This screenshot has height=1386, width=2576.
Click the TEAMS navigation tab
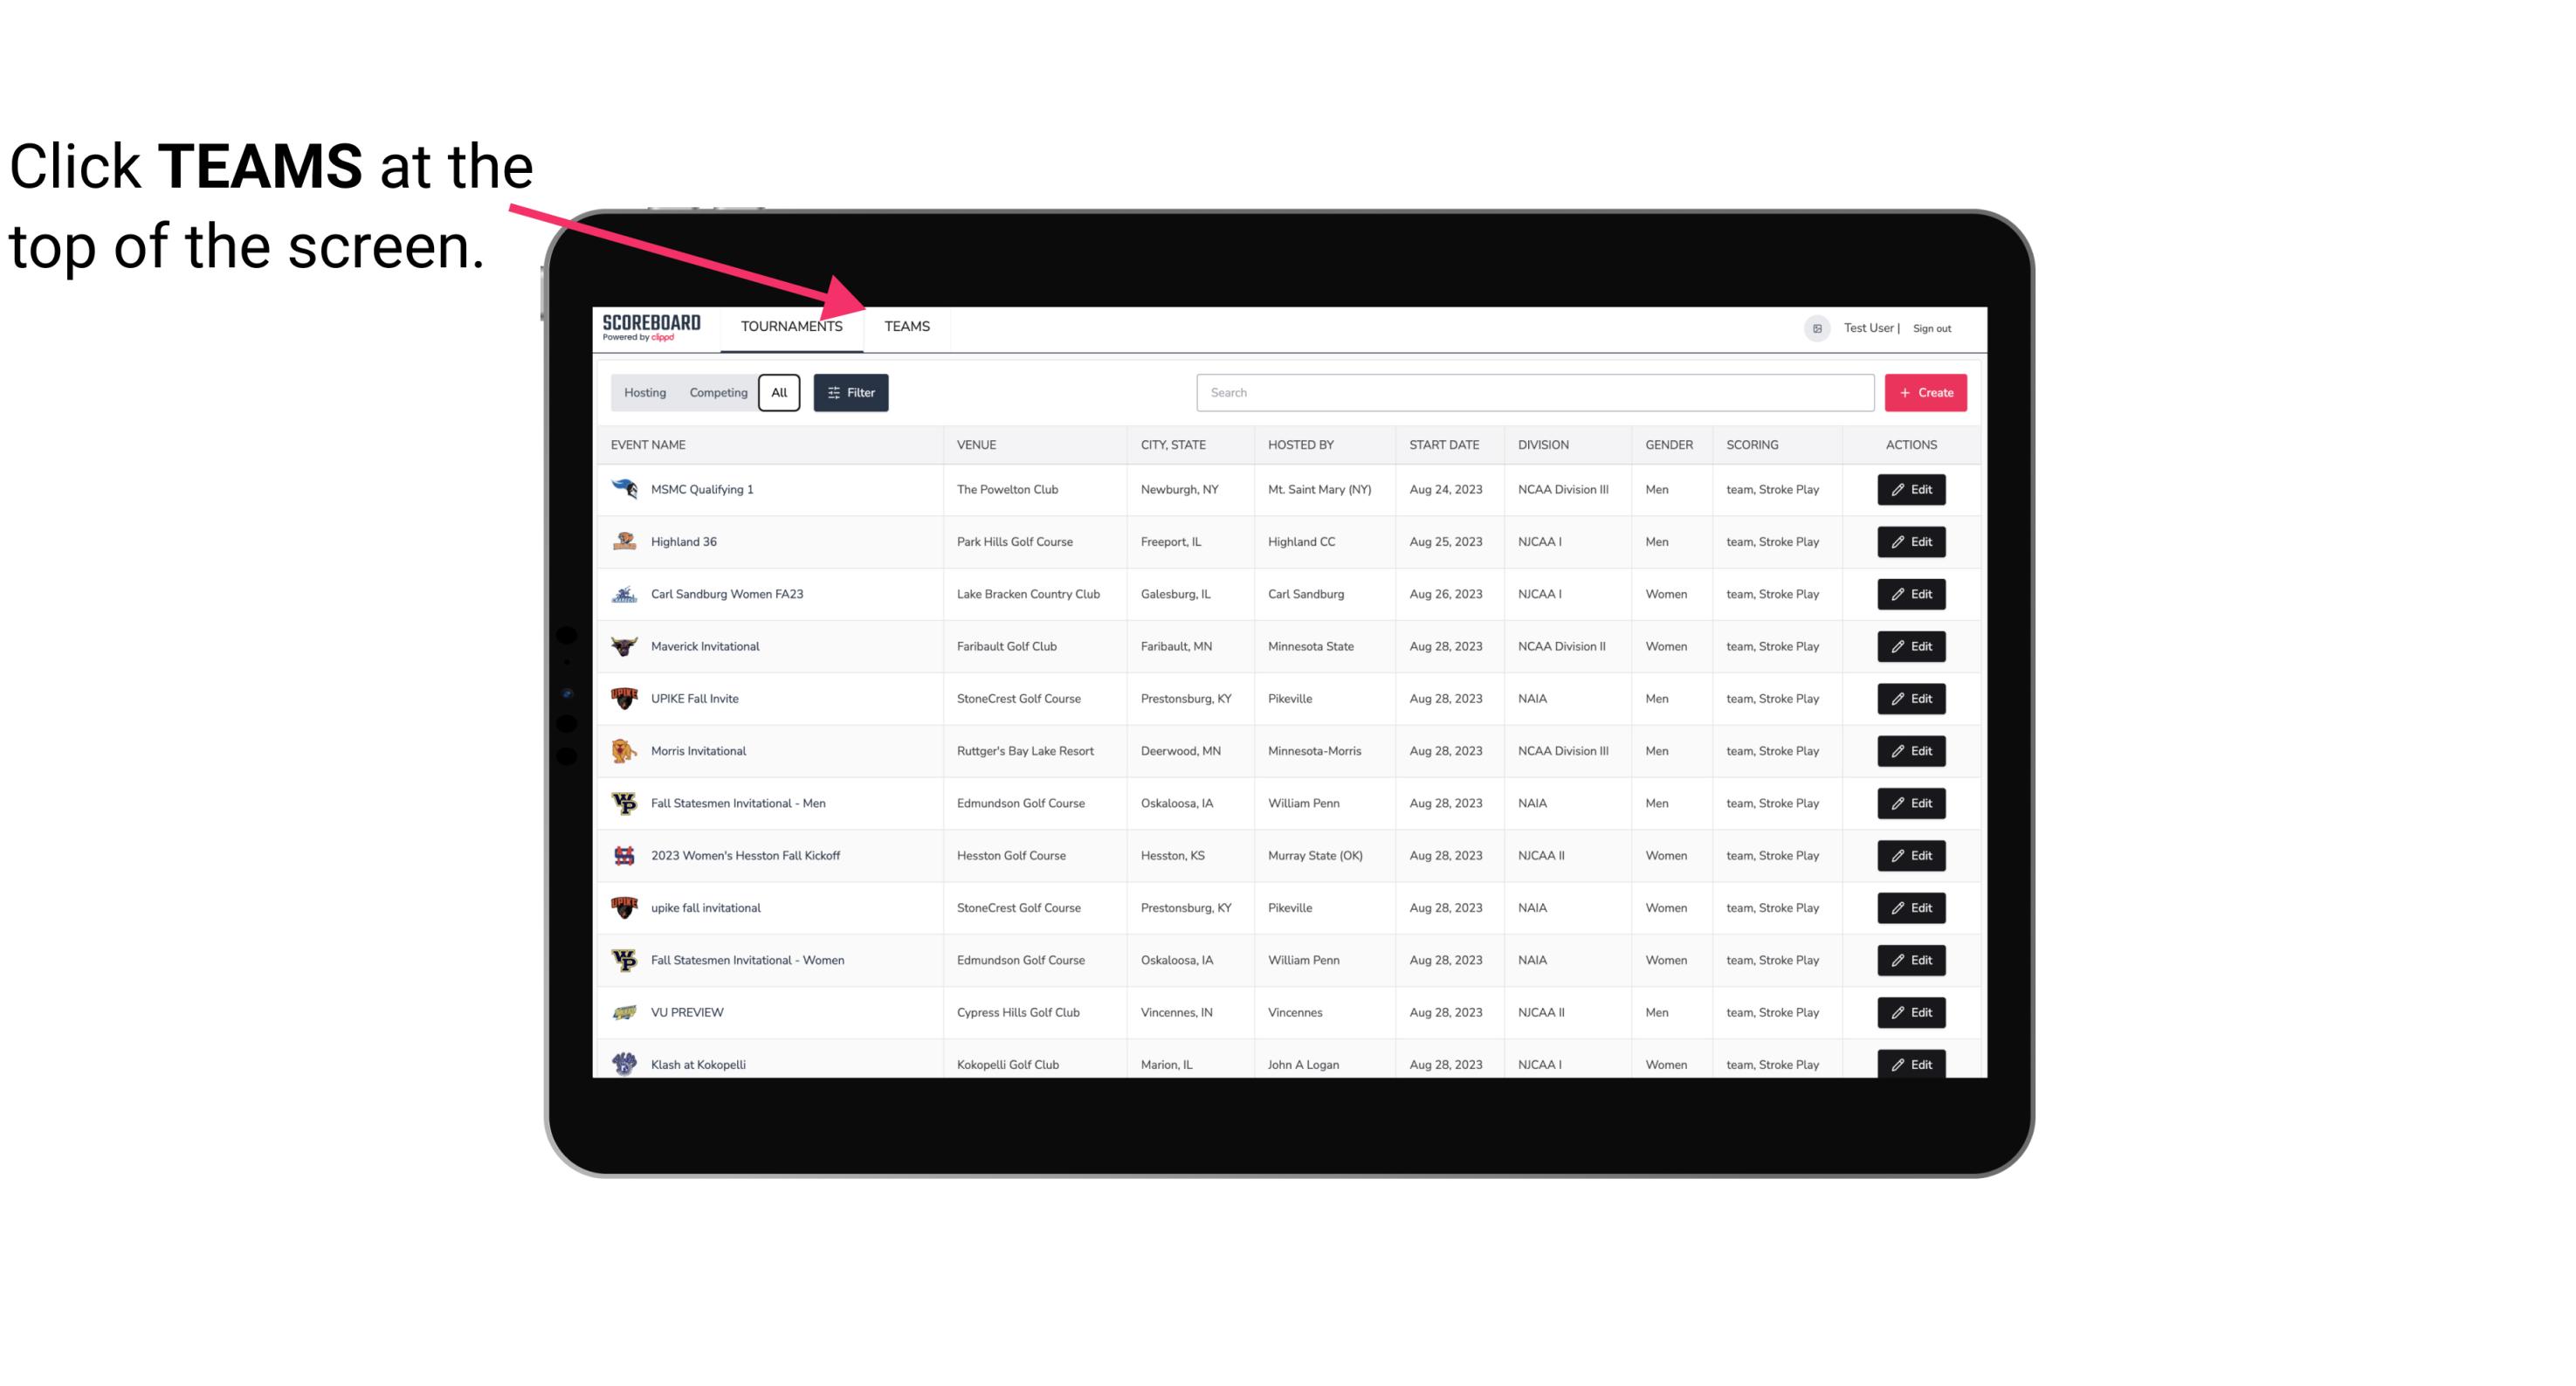(x=904, y=326)
